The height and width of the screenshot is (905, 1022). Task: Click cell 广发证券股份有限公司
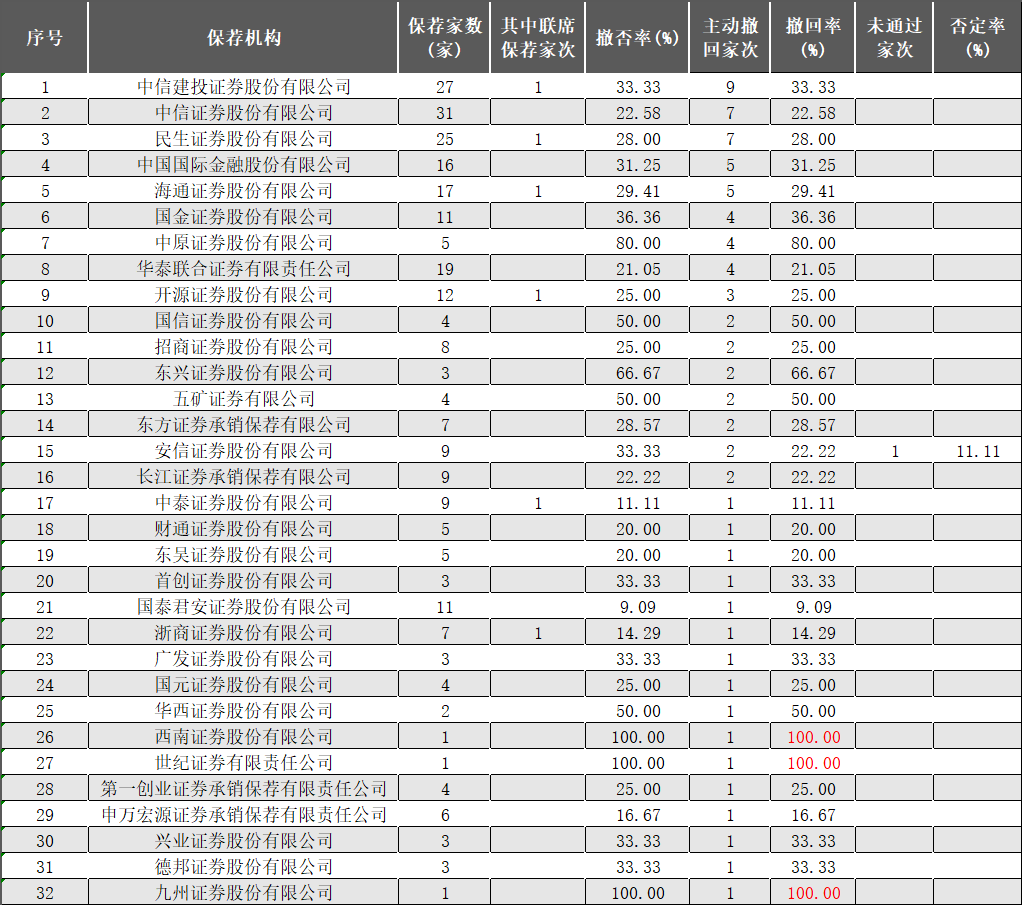click(243, 659)
